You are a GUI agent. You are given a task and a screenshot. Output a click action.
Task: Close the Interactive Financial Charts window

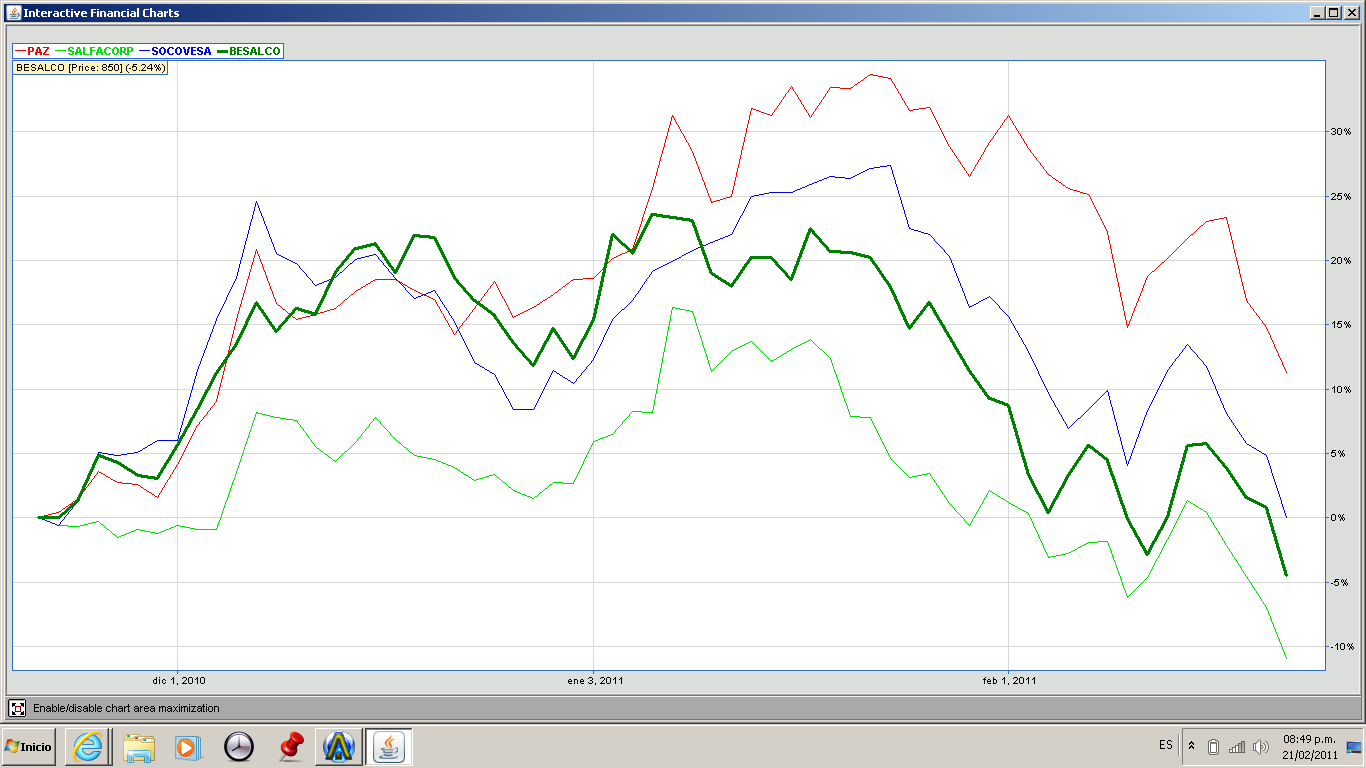tap(1350, 13)
